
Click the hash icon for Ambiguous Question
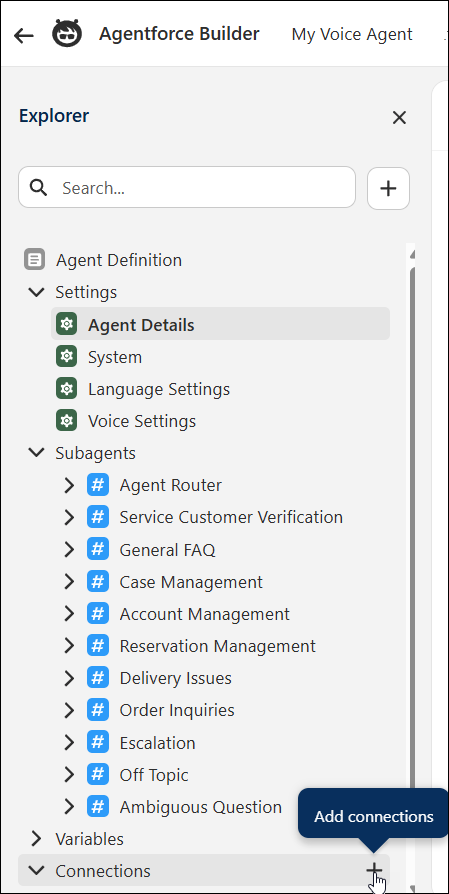[98, 807]
